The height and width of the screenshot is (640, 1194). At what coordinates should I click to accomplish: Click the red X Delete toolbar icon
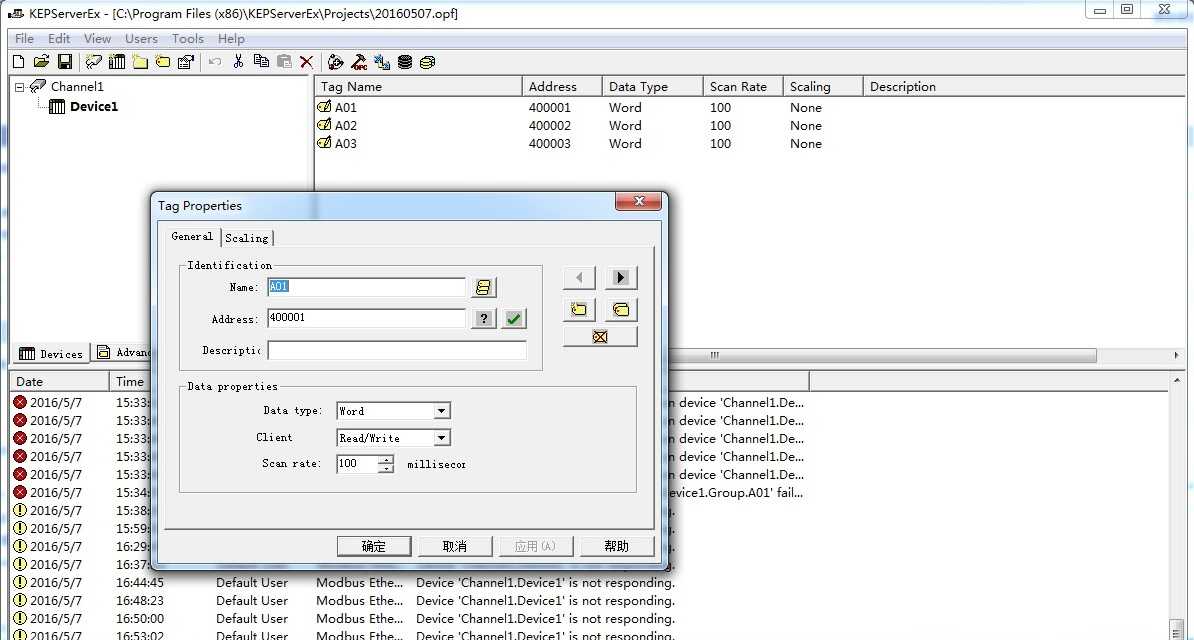point(307,62)
